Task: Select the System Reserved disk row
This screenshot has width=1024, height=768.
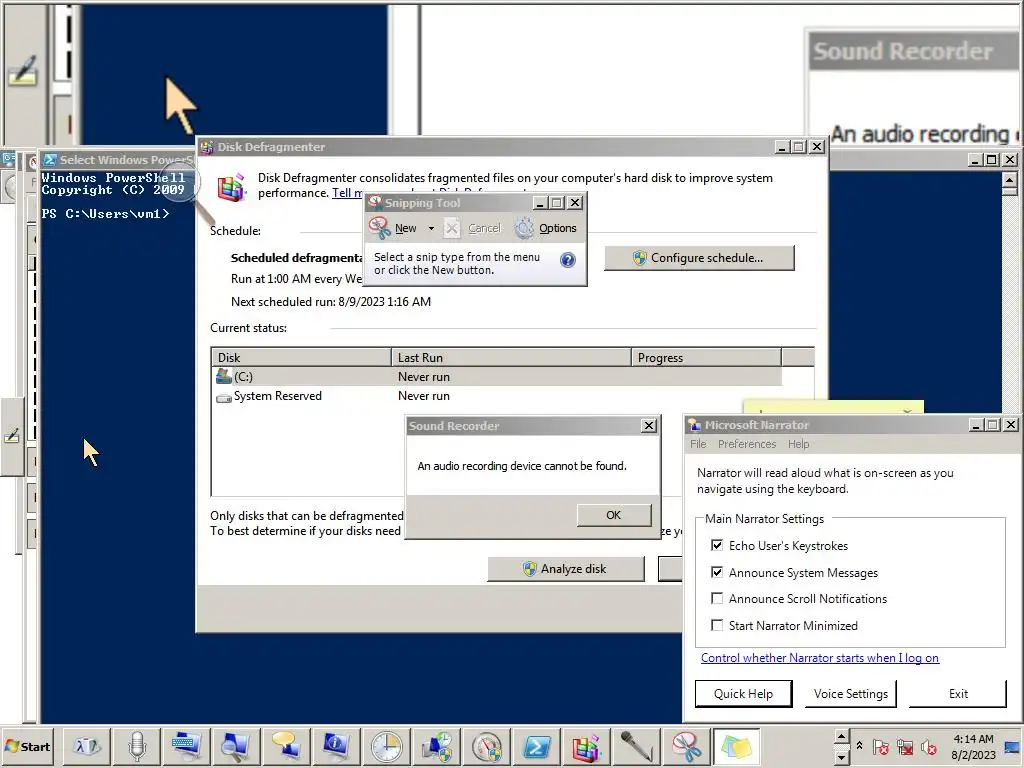Action: 496,396
